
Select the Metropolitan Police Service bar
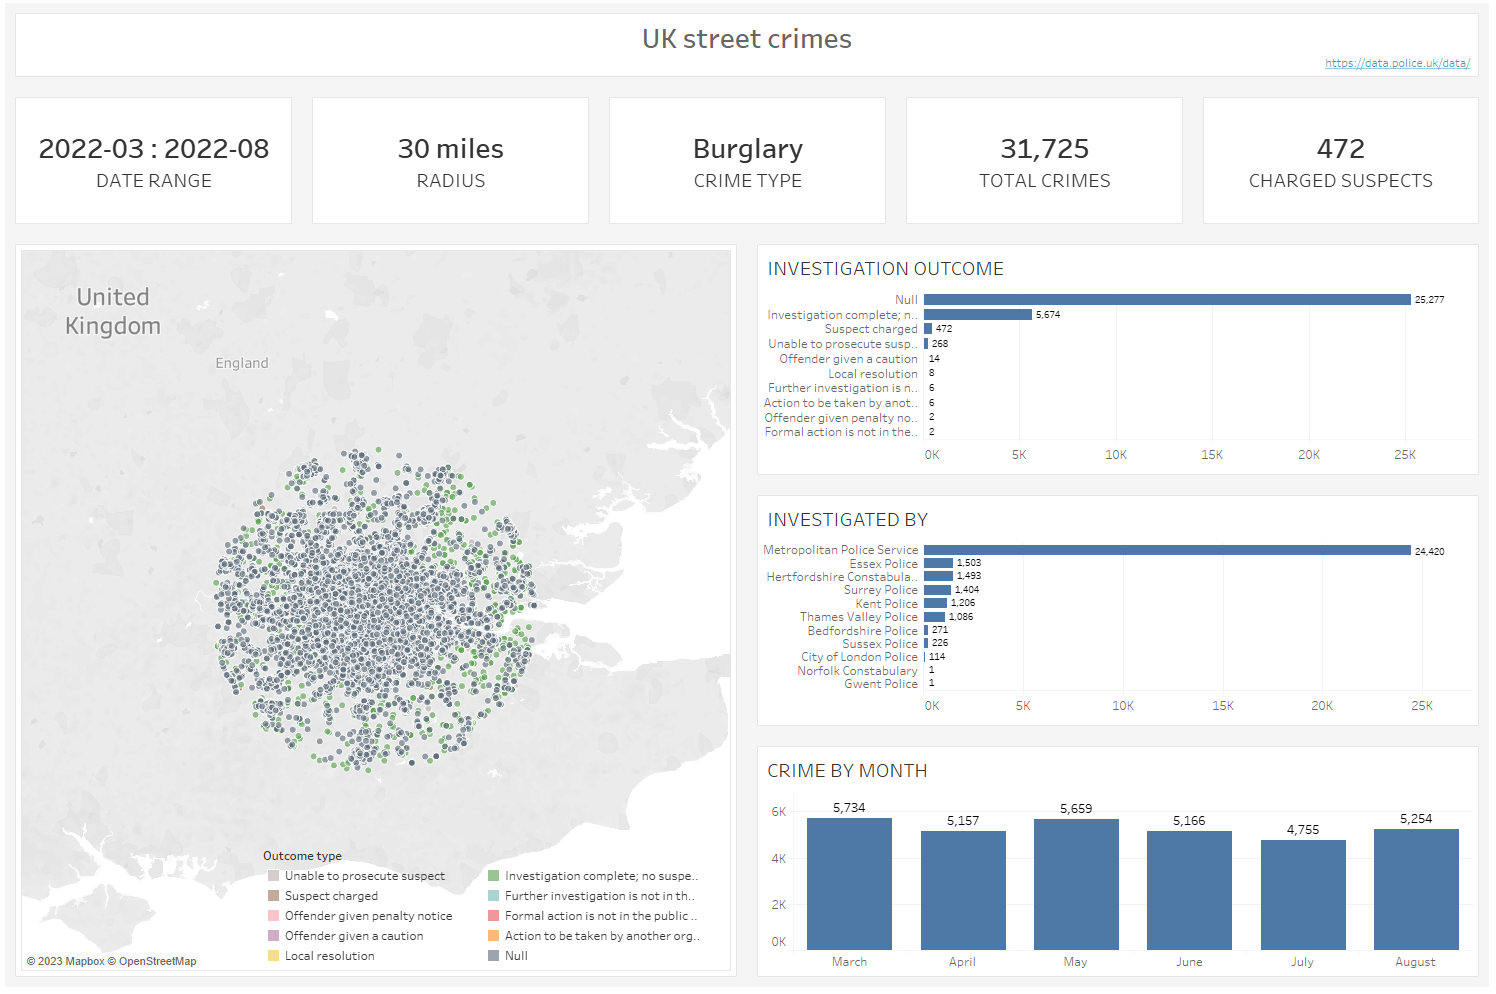(x=1166, y=550)
